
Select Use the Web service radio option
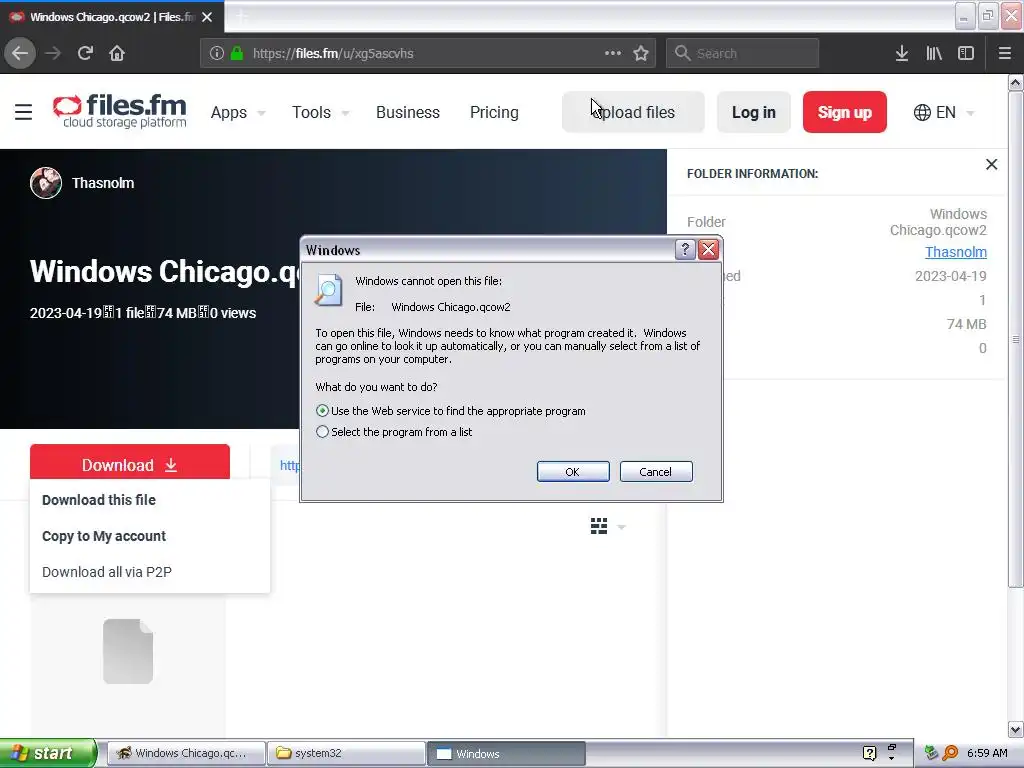pyautogui.click(x=322, y=411)
